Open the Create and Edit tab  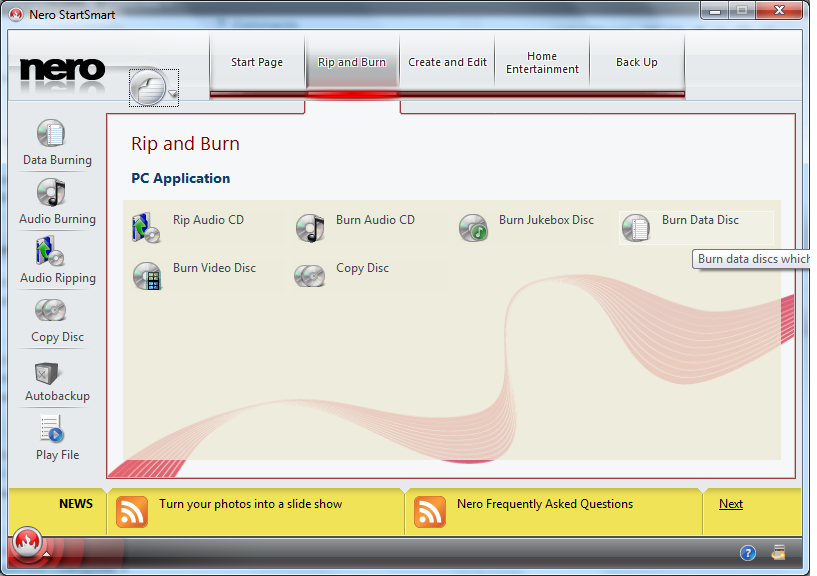447,62
